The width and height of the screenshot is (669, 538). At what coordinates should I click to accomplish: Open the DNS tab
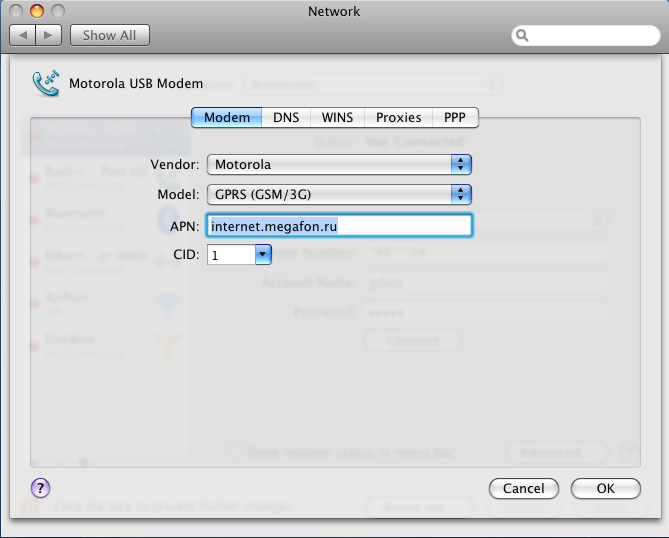[286, 117]
